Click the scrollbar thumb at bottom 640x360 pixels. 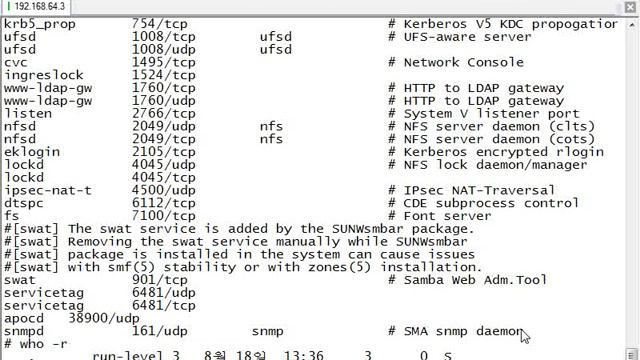632,354
